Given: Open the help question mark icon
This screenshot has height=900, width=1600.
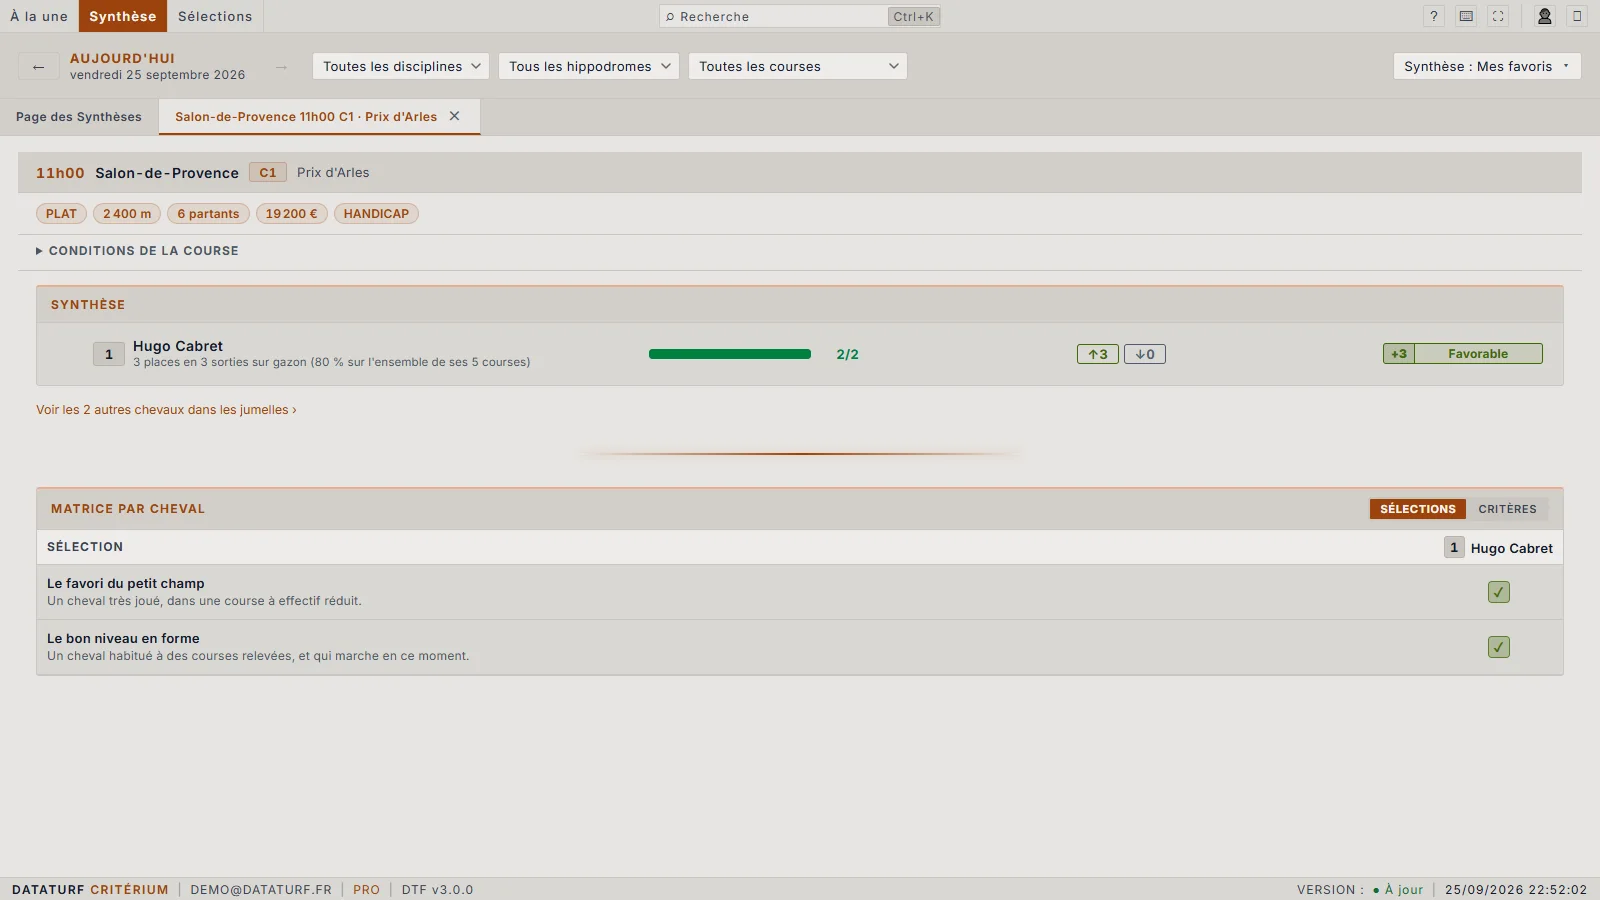Looking at the screenshot, I should pos(1434,16).
